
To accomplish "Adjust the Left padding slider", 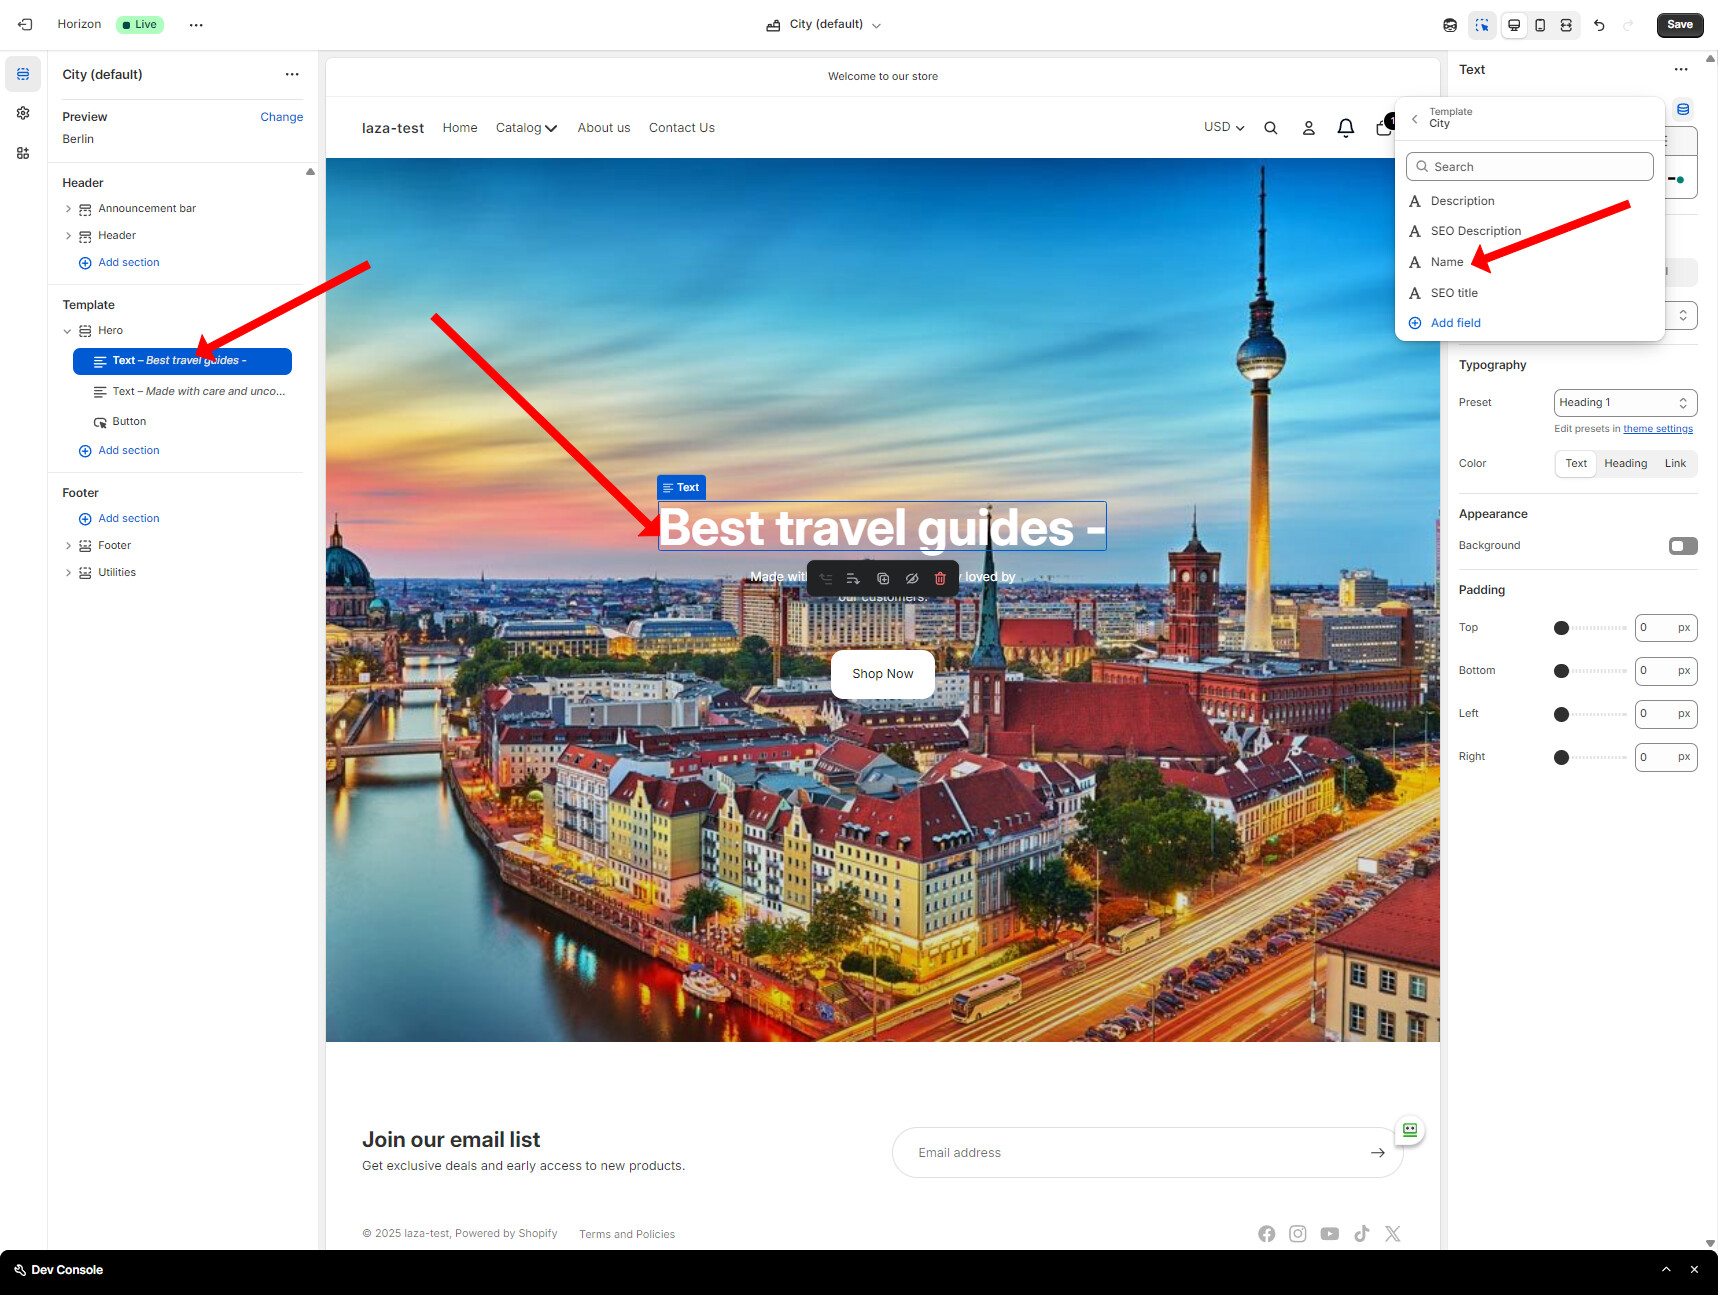I will point(1591,714).
